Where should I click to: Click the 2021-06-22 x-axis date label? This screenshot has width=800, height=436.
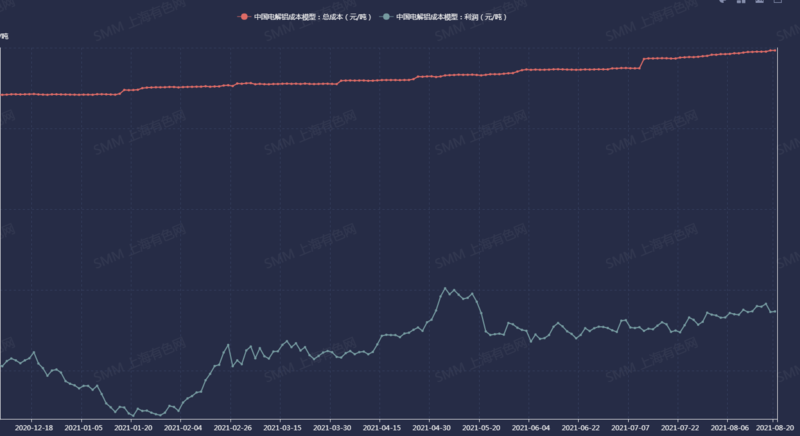[581, 428]
